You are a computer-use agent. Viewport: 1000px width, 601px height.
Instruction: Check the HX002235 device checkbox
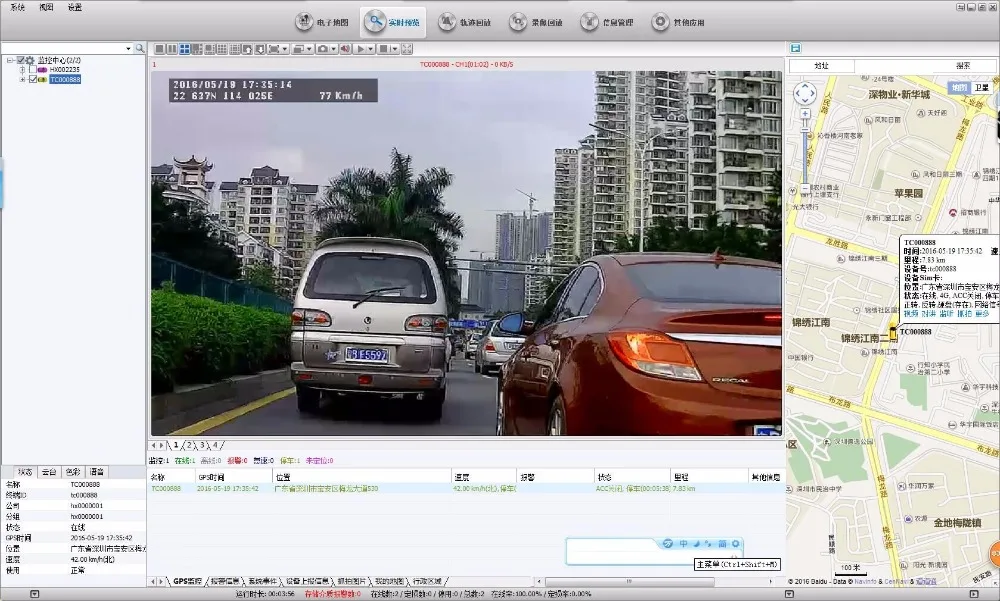coord(33,70)
